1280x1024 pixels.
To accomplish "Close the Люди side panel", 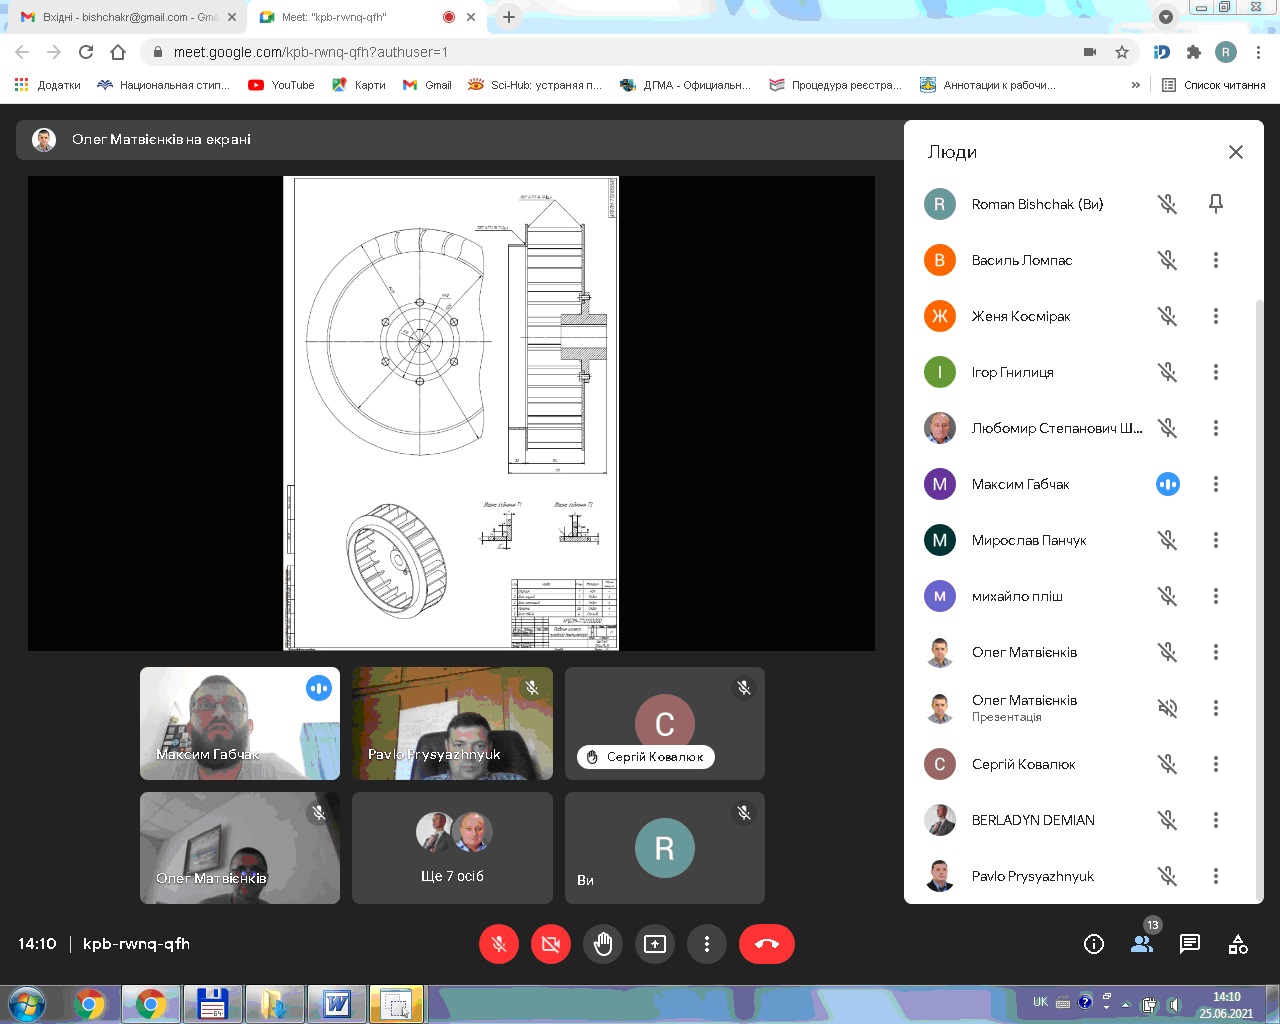I will point(1236,152).
